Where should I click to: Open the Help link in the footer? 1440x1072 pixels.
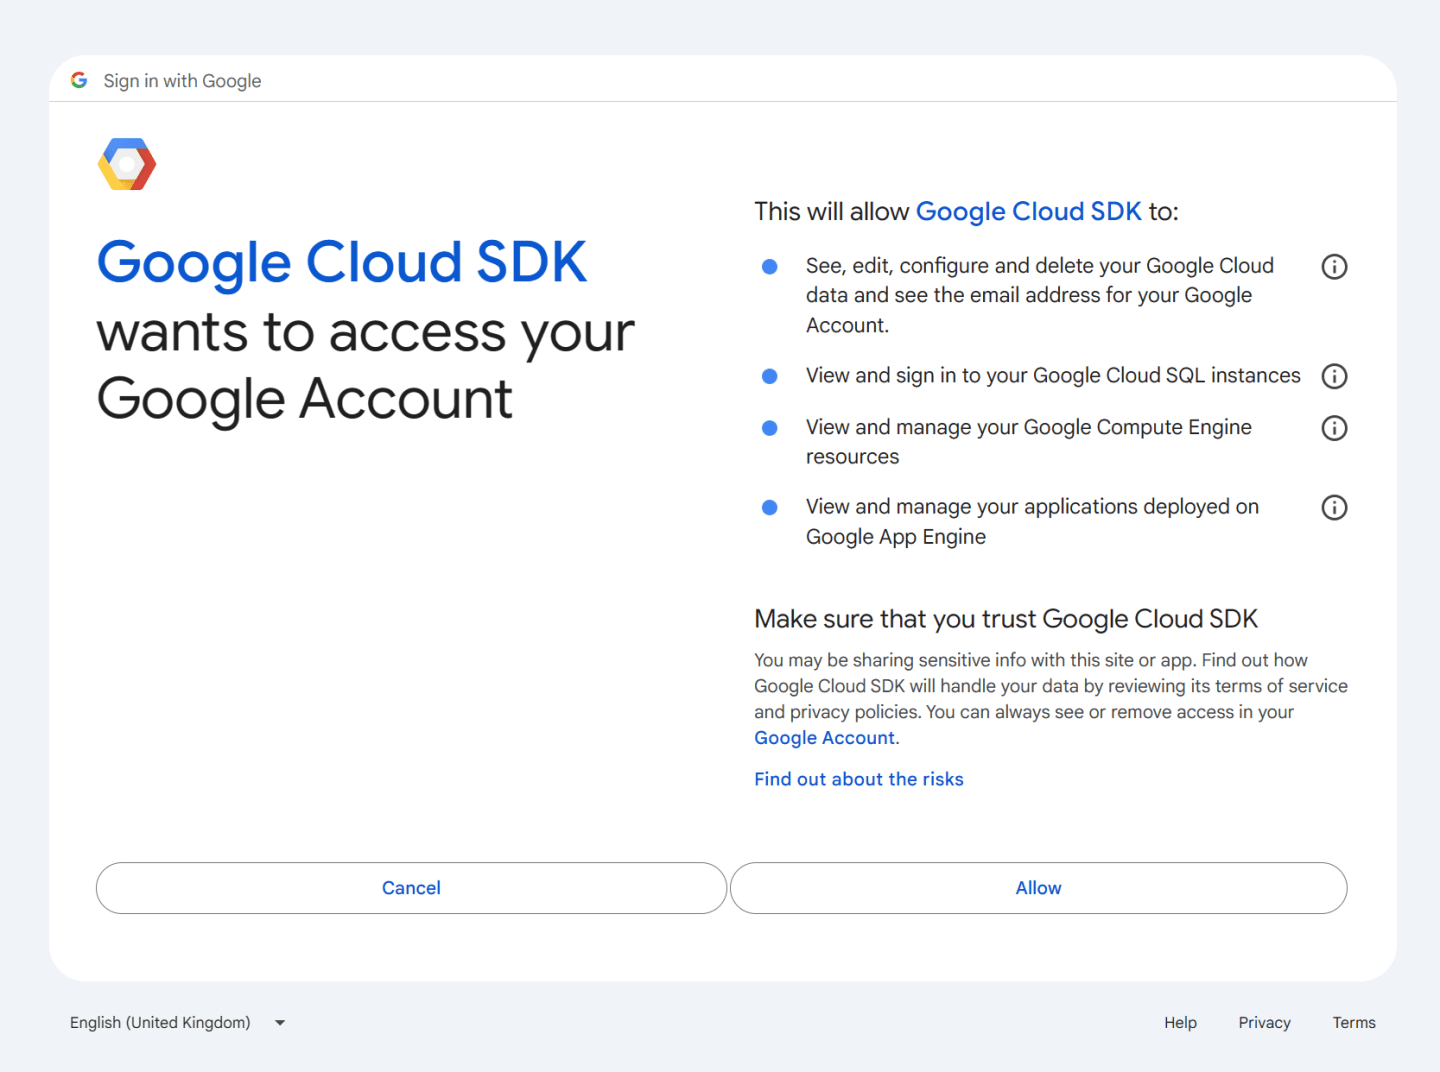1180,1022
